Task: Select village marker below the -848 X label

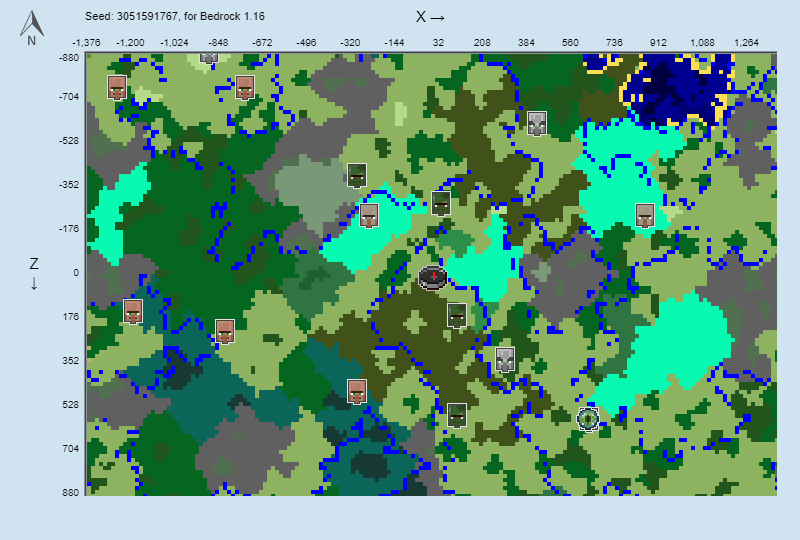Action: click(245, 87)
